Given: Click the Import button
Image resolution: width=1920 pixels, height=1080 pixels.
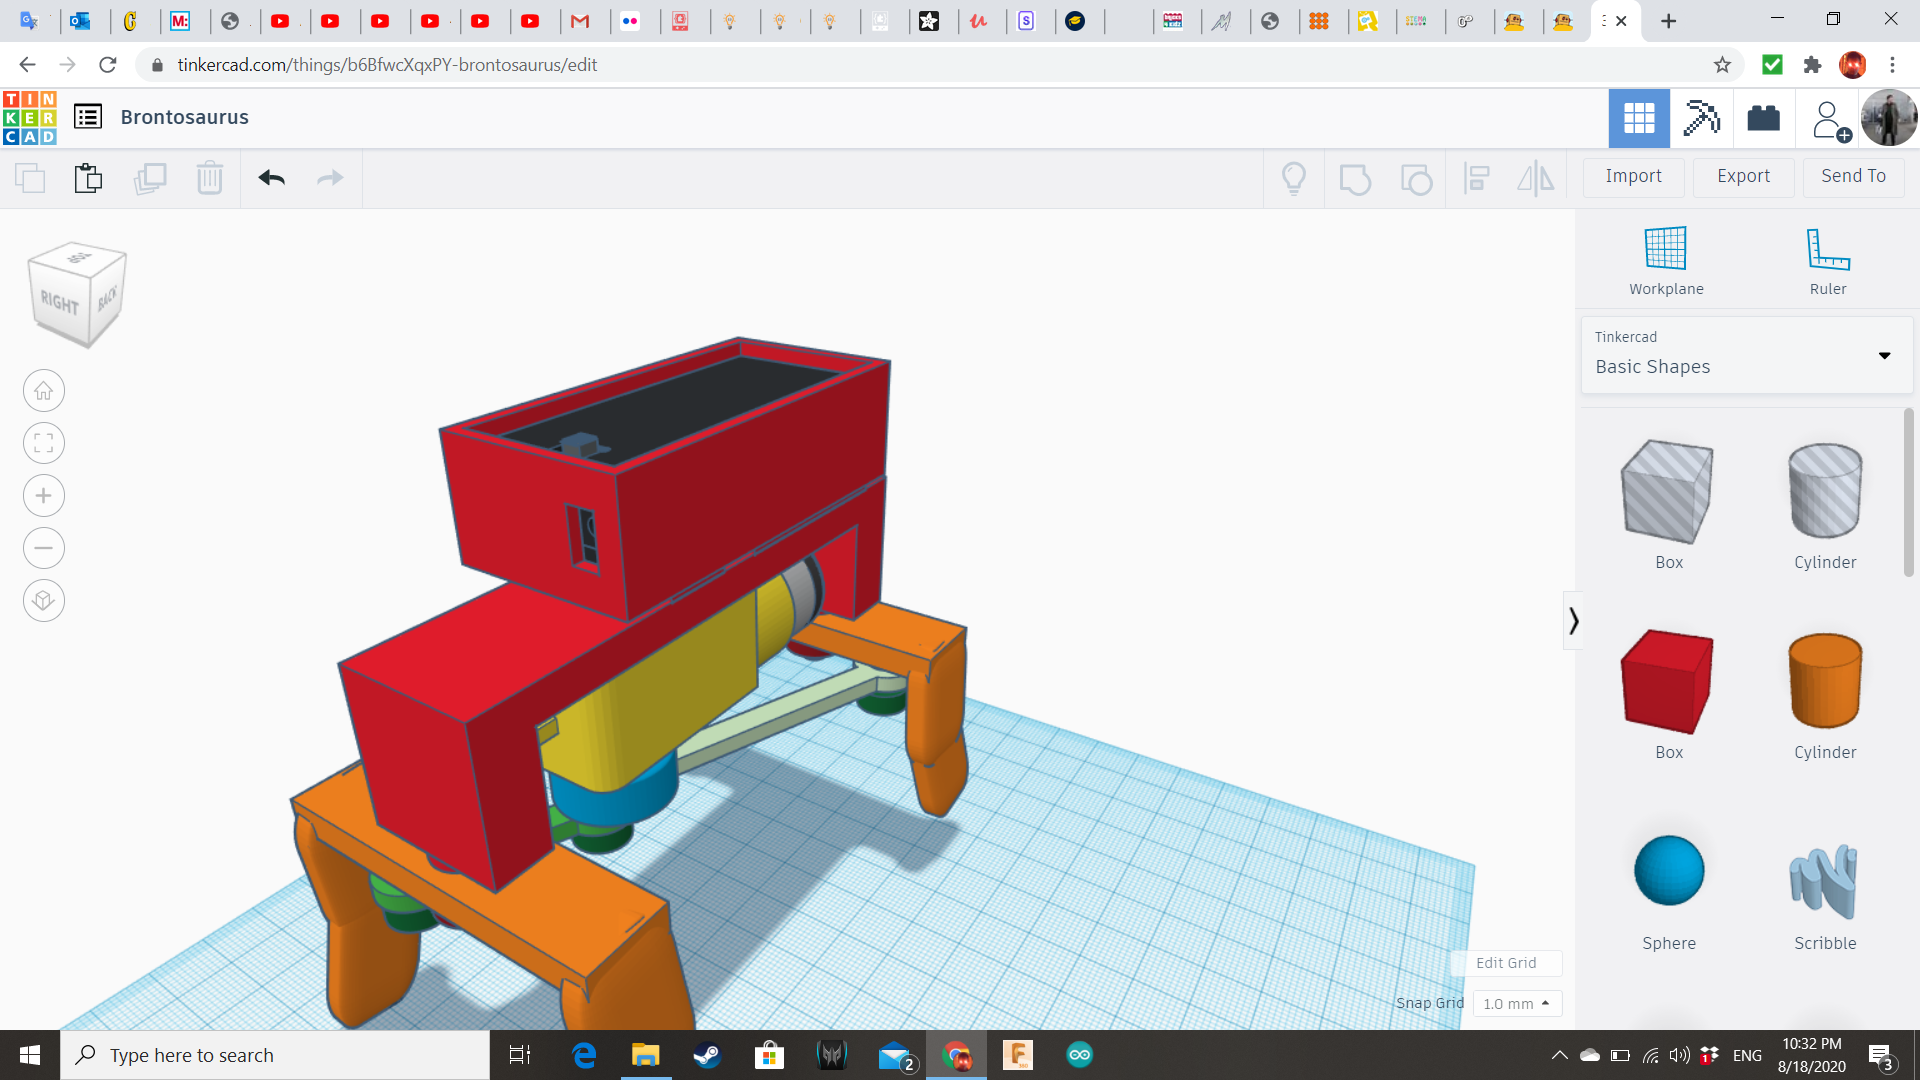Looking at the screenshot, I should [x=1633, y=176].
